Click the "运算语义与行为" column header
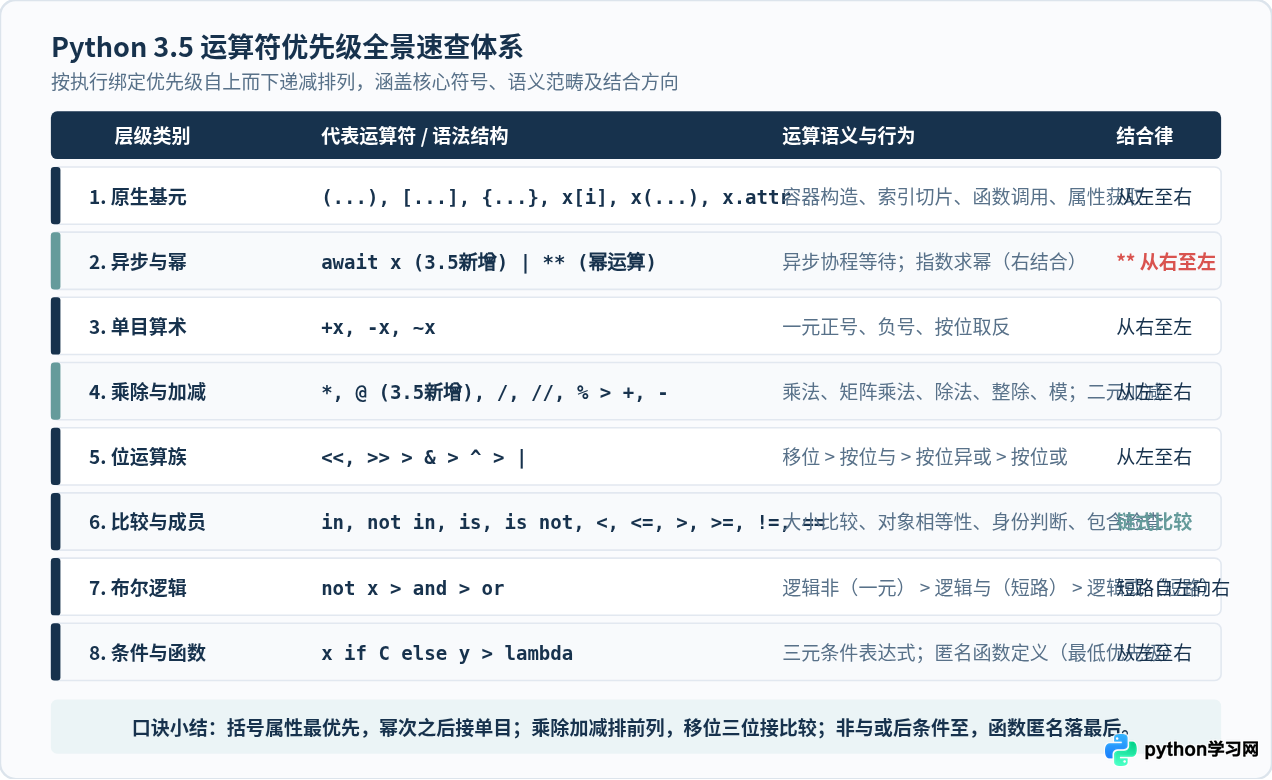This screenshot has width=1272, height=780. click(x=848, y=136)
